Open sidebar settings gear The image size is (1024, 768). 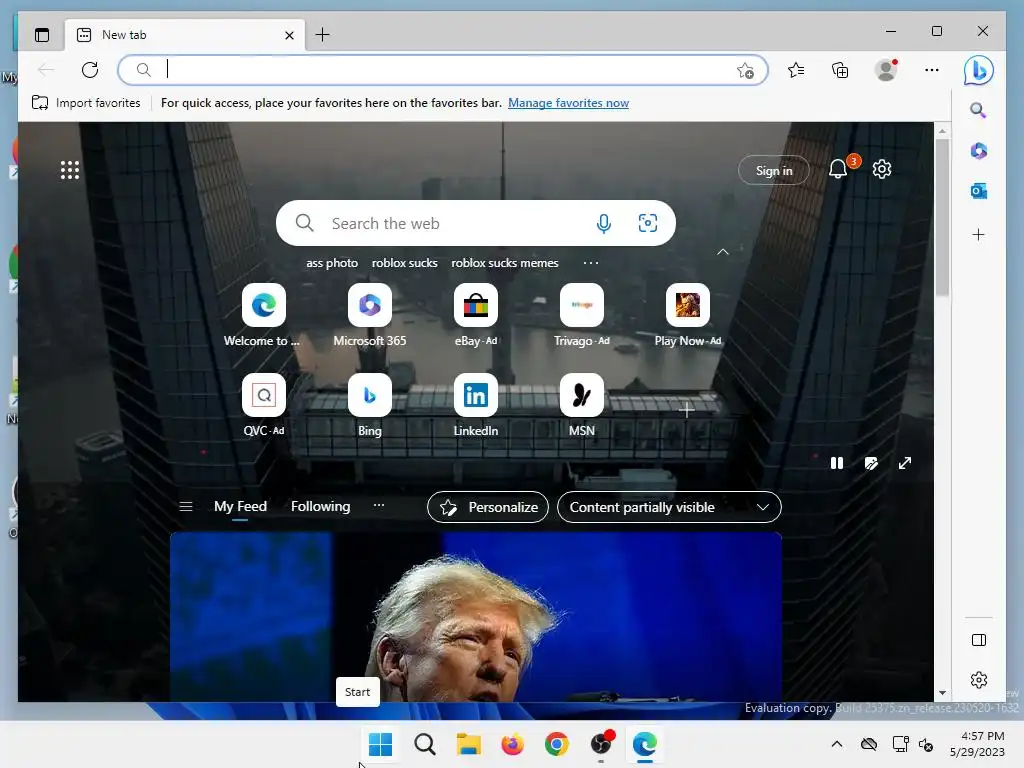979,680
